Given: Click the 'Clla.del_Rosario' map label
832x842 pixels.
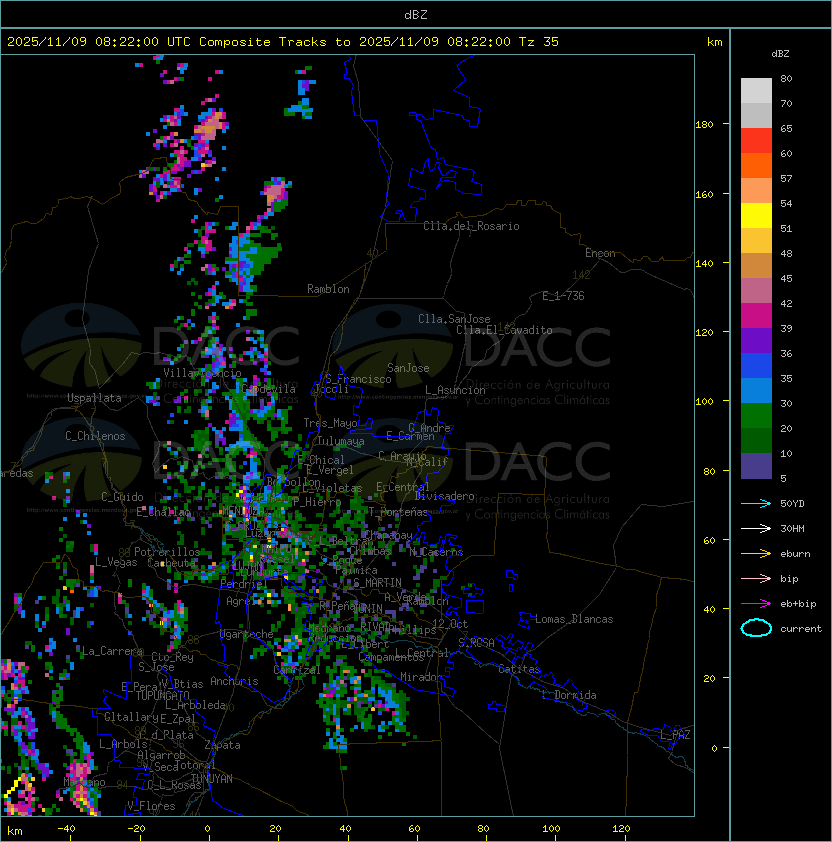Looking at the screenshot, I should [x=471, y=226].
